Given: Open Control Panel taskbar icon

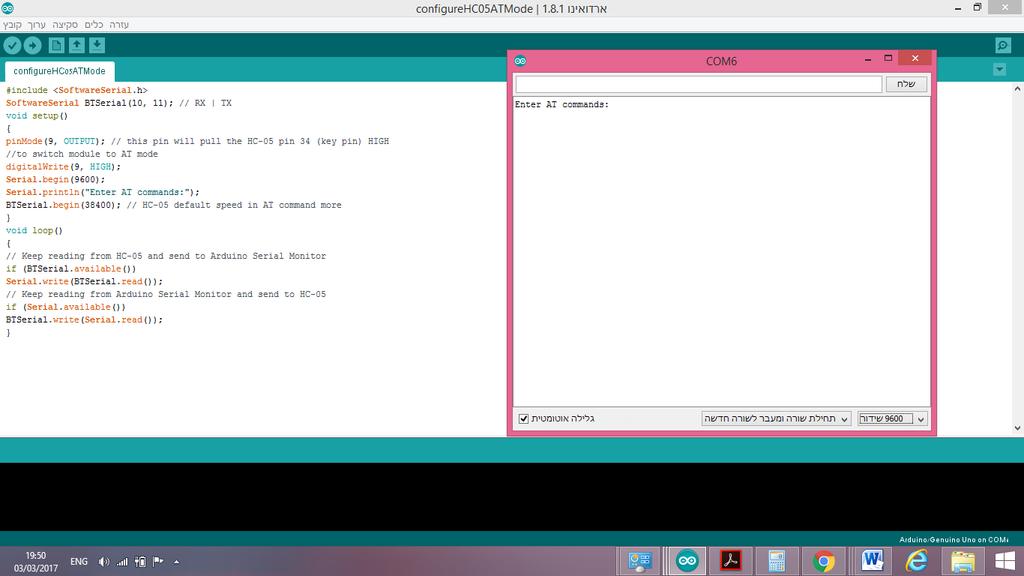Looking at the screenshot, I should [x=639, y=560].
